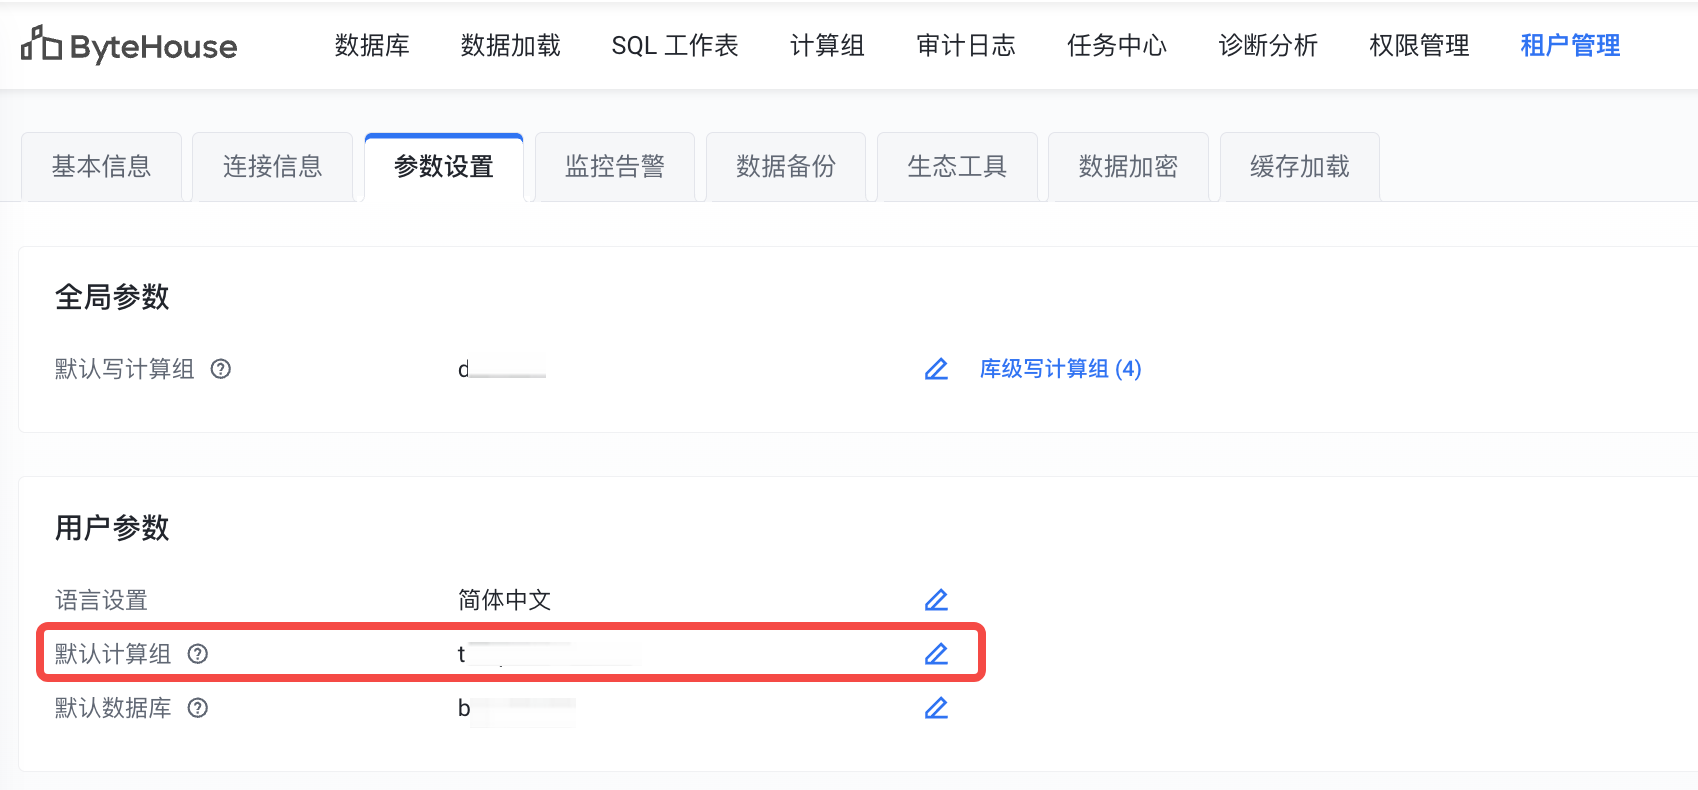
Task: Open the 数据库 menu
Action: 372,45
